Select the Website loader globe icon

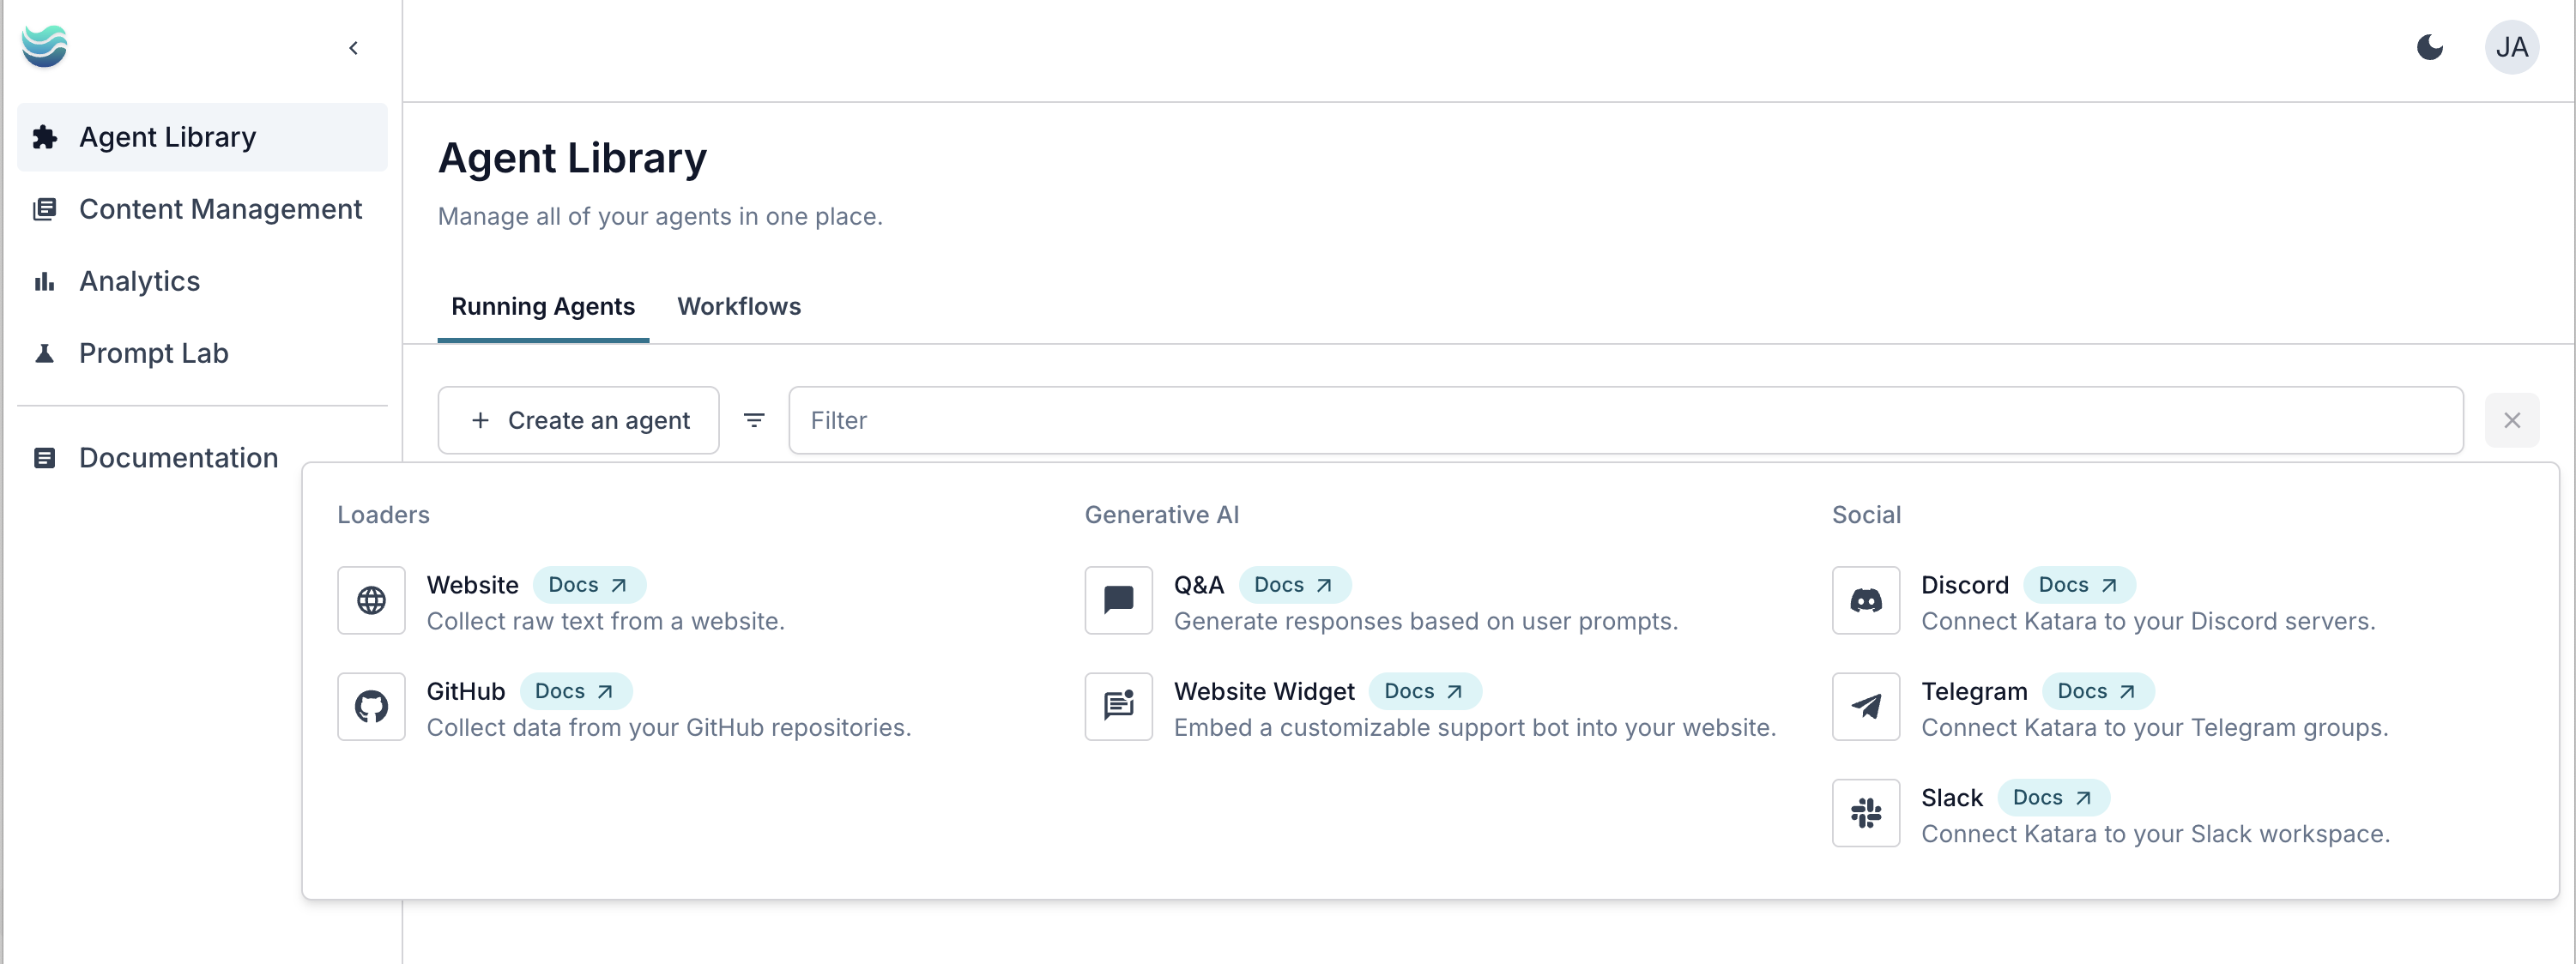point(371,600)
